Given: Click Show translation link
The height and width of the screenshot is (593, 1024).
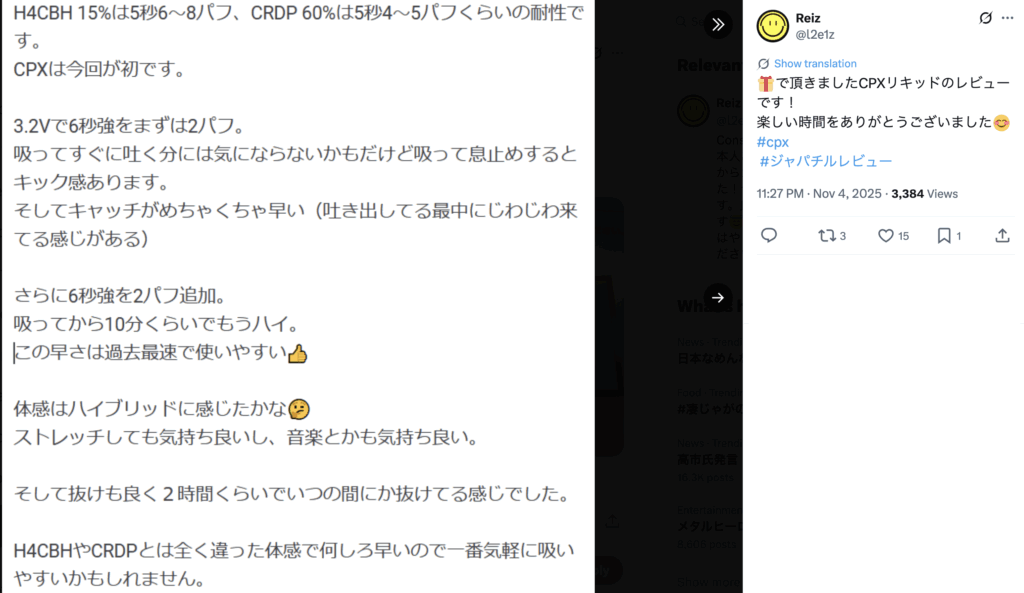Looking at the screenshot, I should (x=815, y=63).
